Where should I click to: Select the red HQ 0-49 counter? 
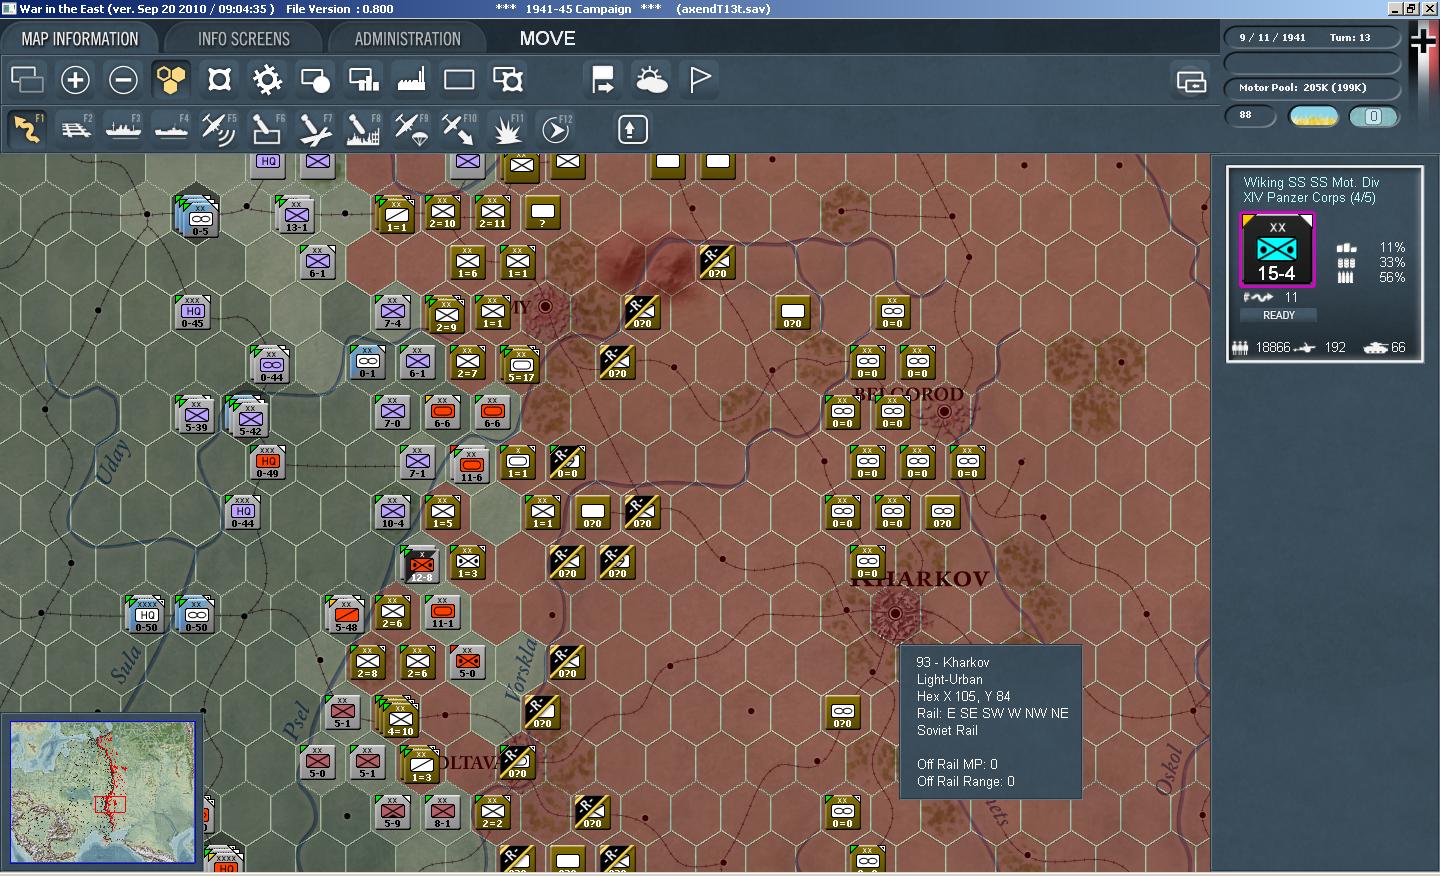tap(267, 462)
